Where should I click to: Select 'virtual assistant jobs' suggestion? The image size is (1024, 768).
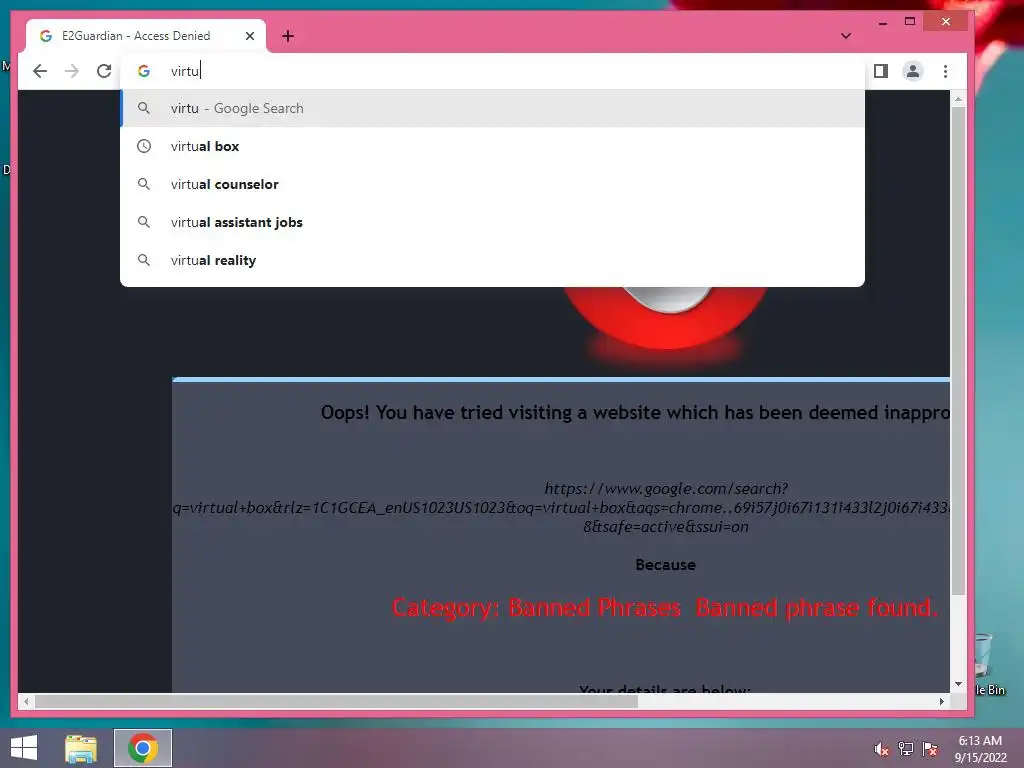coord(492,222)
